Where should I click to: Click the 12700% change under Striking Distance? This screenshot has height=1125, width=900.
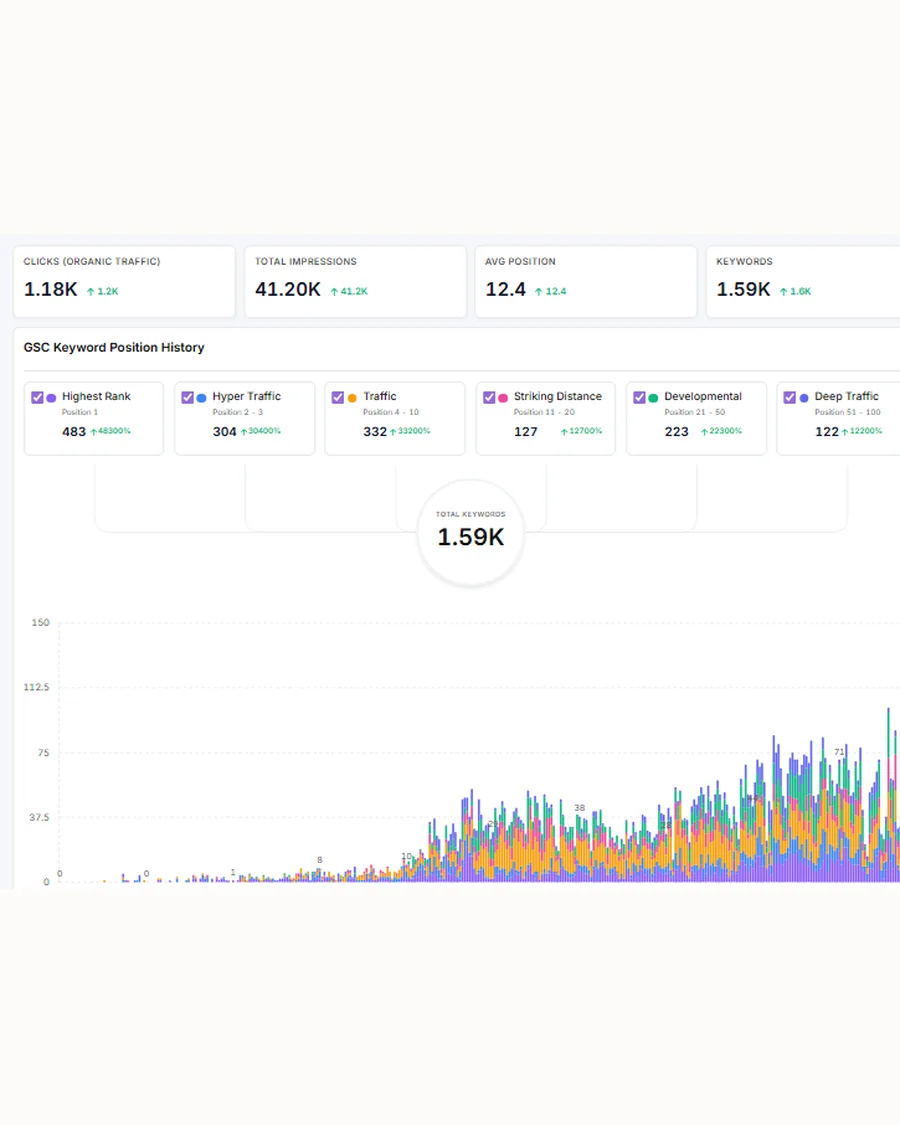click(586, 431)
